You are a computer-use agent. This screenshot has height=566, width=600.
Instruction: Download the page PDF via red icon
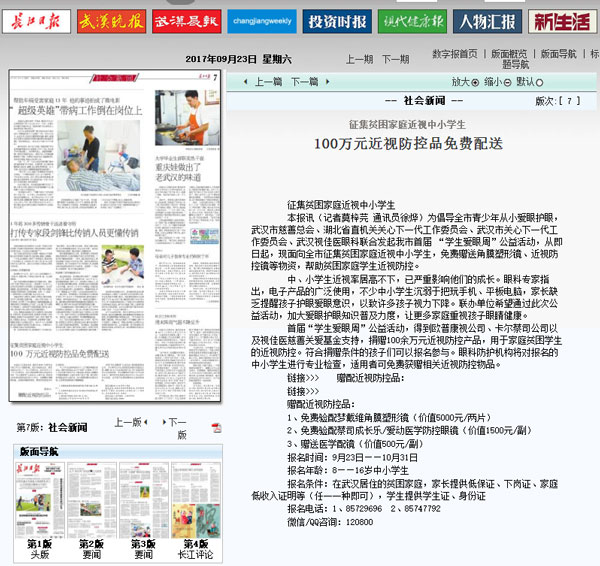point(216,427)
